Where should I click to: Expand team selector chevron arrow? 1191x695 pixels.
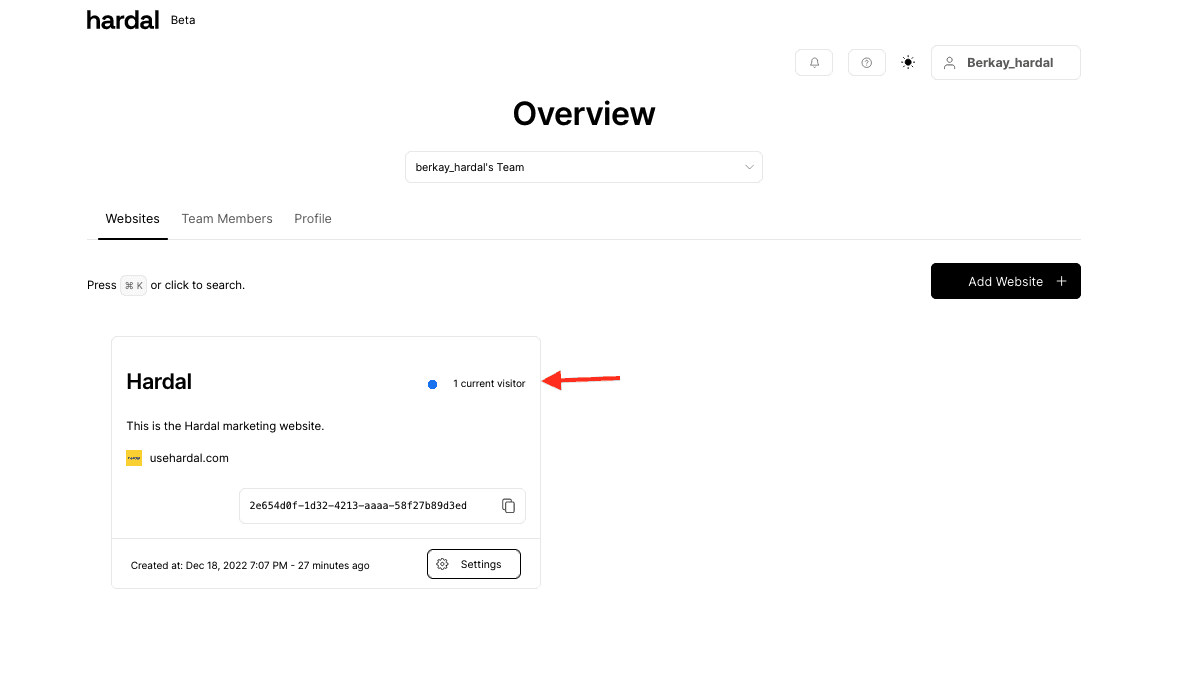tap(749, 167)
